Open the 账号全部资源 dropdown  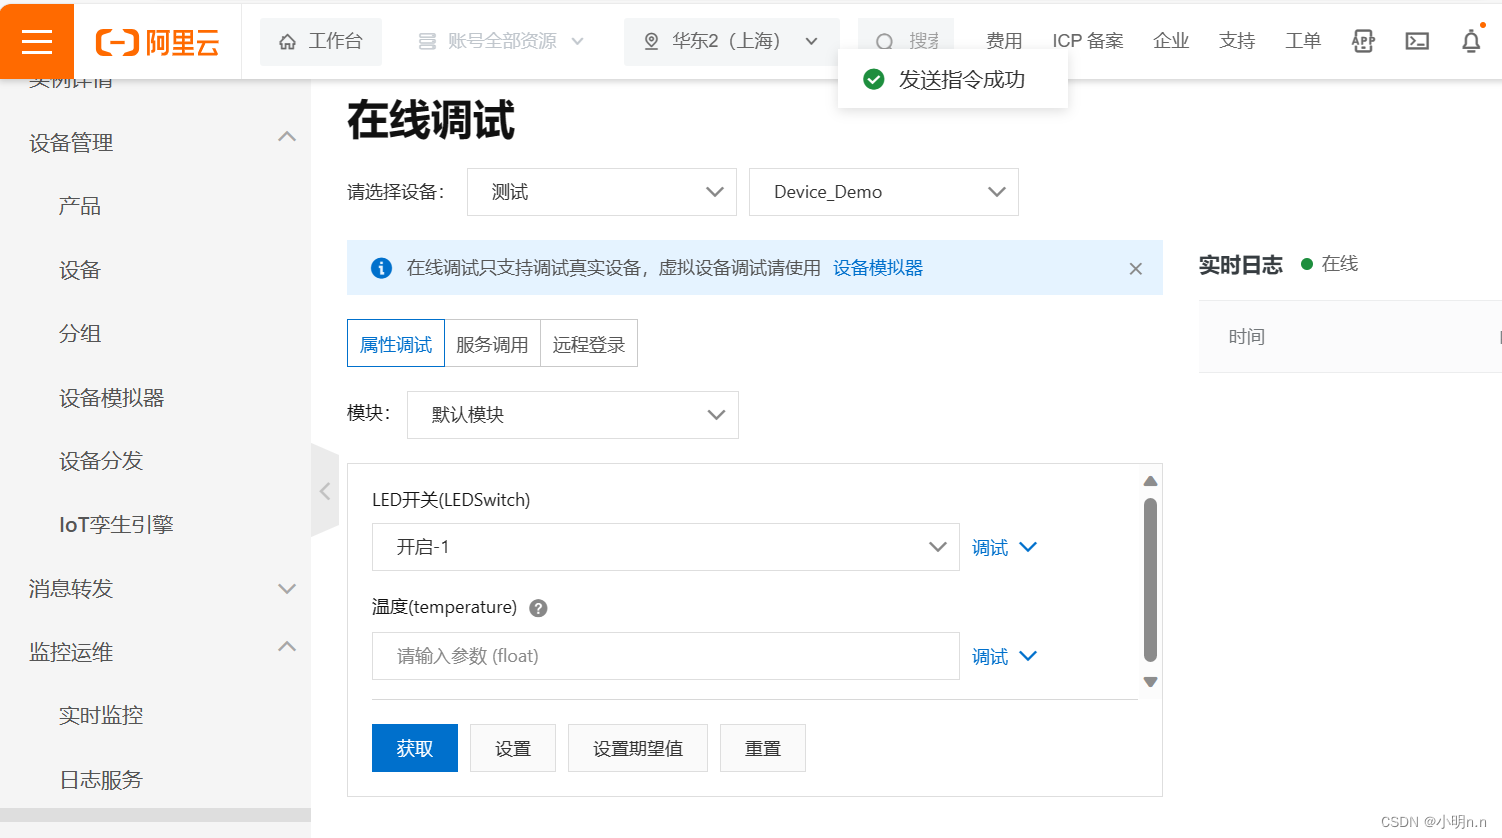501,41
